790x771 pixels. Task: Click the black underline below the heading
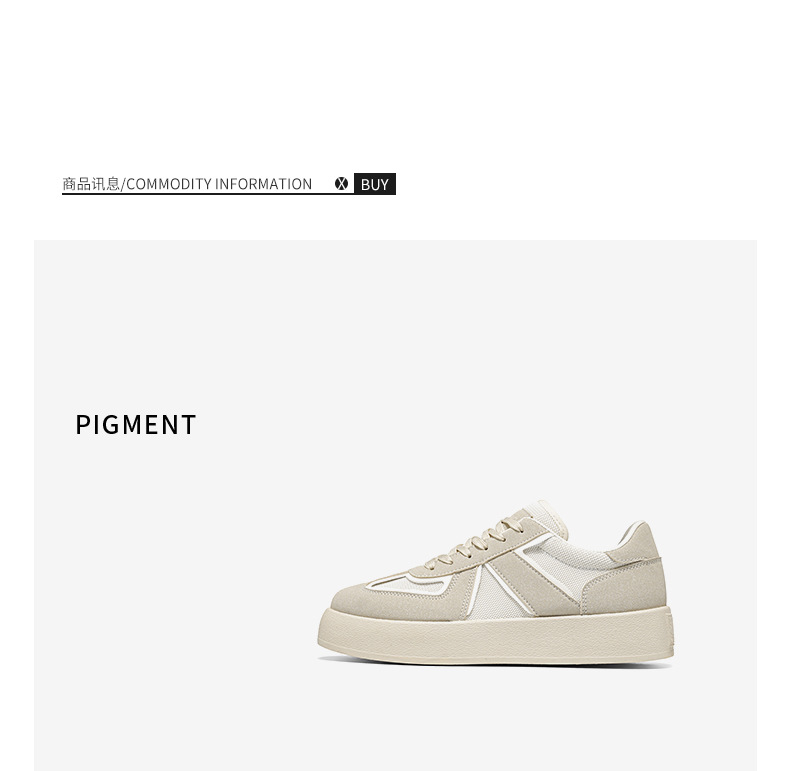pos(208,194)
